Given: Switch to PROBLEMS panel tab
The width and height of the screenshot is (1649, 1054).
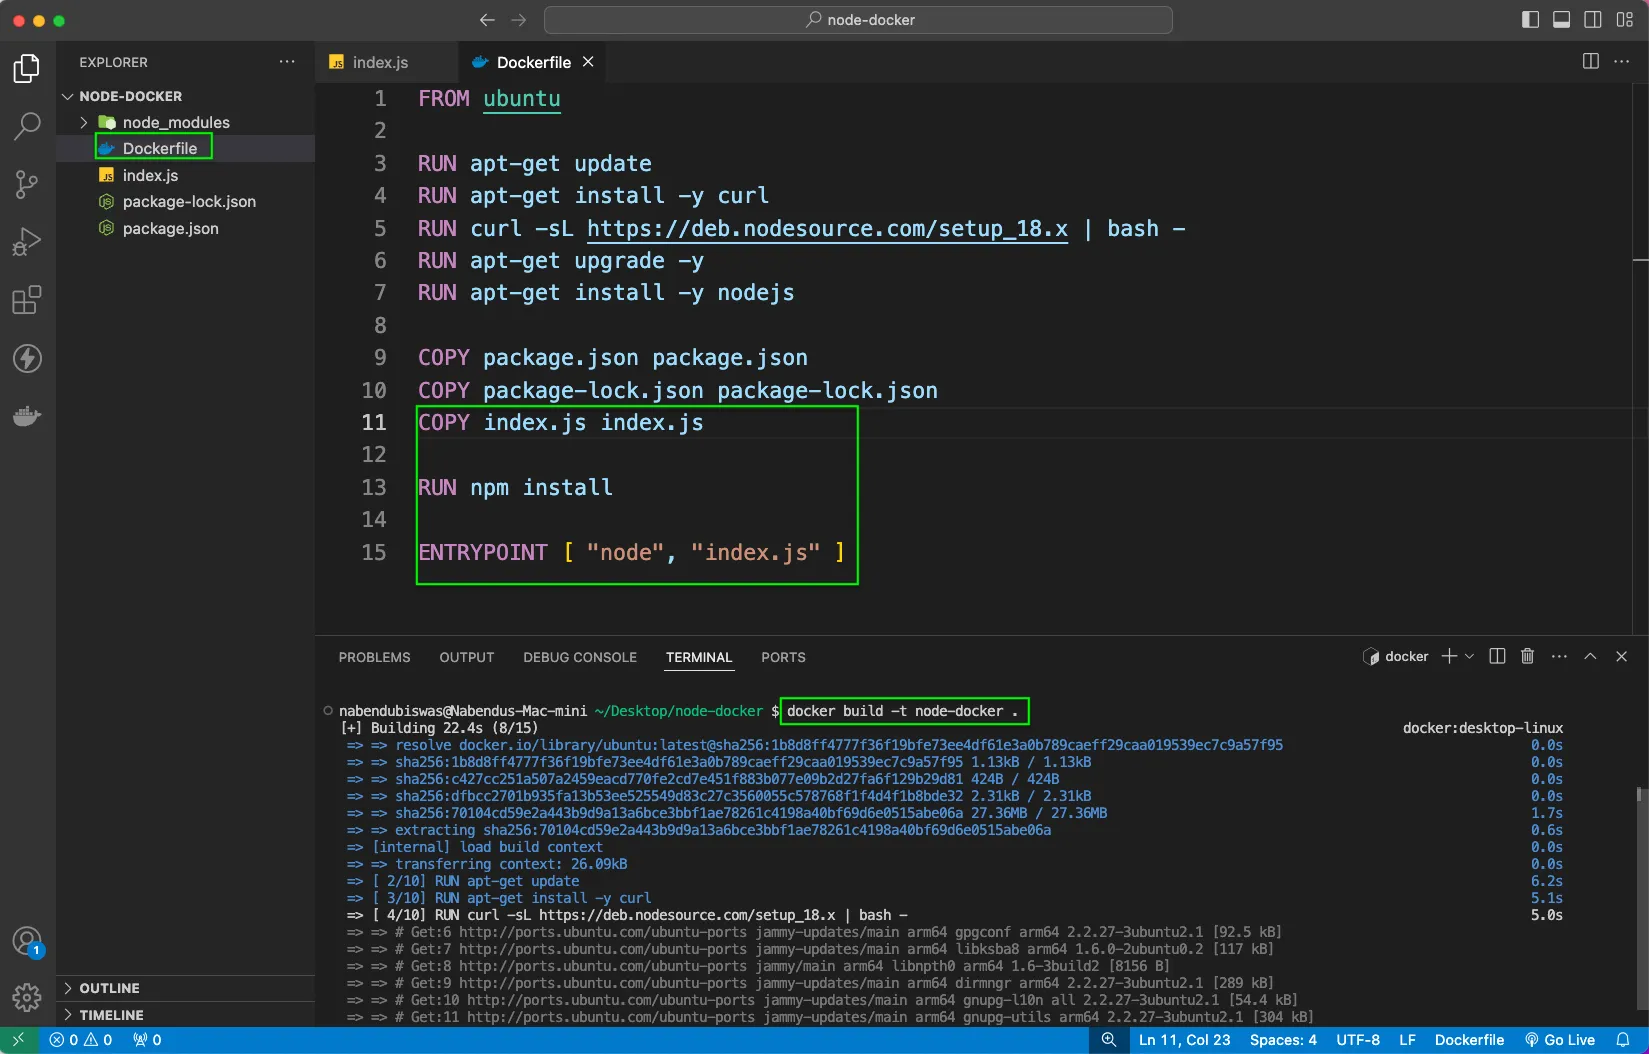Looking at the screenshot, I should (x=375, y=657).
